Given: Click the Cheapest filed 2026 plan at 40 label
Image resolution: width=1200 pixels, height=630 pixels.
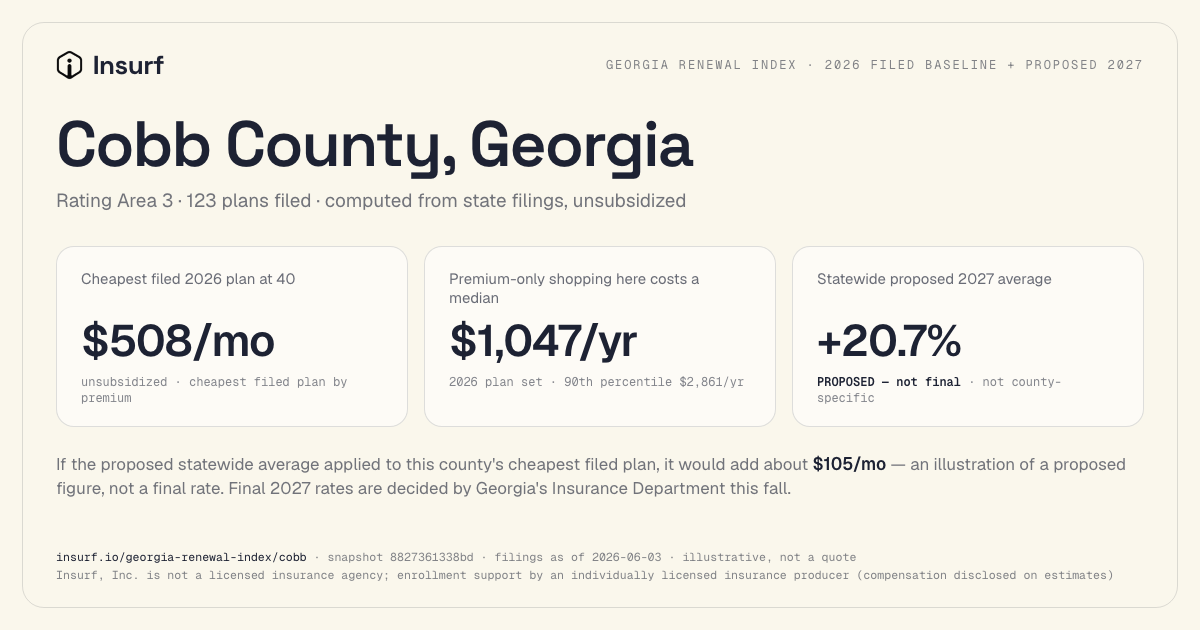Looking at the screenshot, I should coord(188,279).
